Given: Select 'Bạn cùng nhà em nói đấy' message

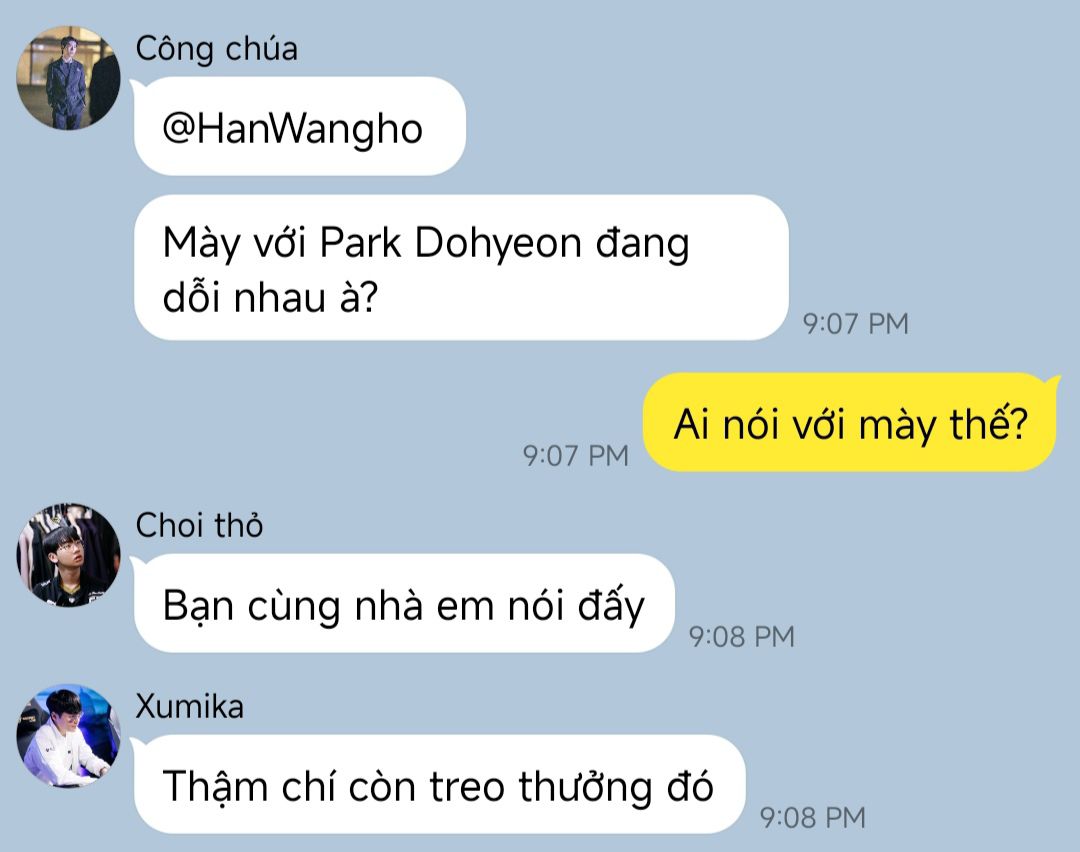Looking at the screenshot, I should (404, 603).
